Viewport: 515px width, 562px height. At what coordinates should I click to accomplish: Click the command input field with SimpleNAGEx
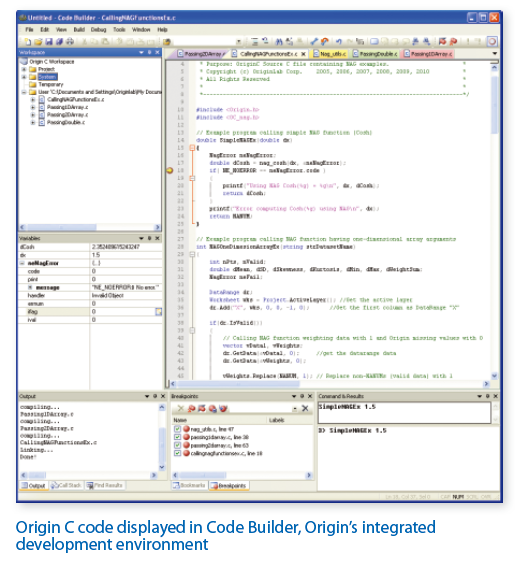pyautogui.click(x=404, y=413)
